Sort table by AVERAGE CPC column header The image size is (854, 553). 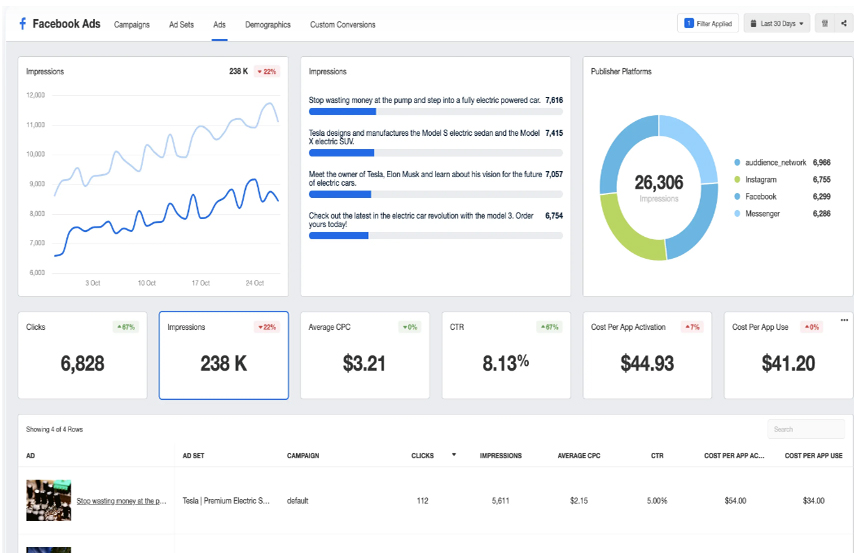[578, 455]
